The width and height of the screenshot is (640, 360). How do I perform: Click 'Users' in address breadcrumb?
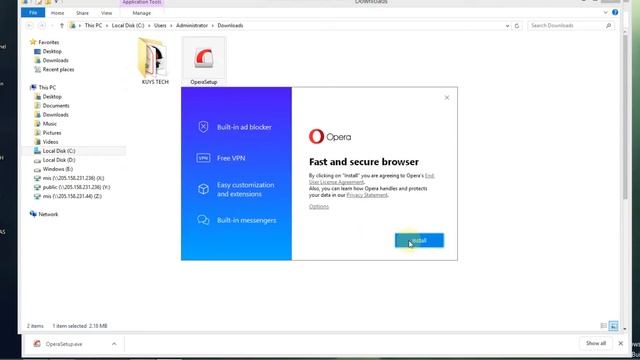(160, 26)
